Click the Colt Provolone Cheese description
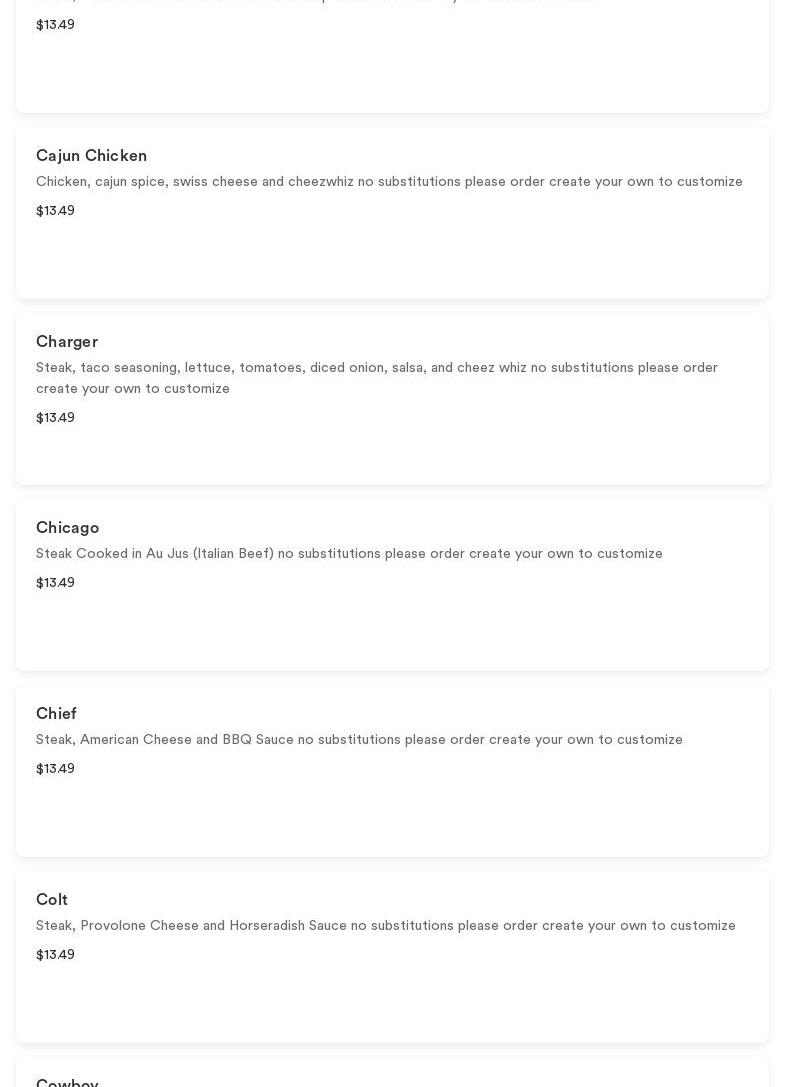This screenshot has height=1087, width=785. point(385,926)
